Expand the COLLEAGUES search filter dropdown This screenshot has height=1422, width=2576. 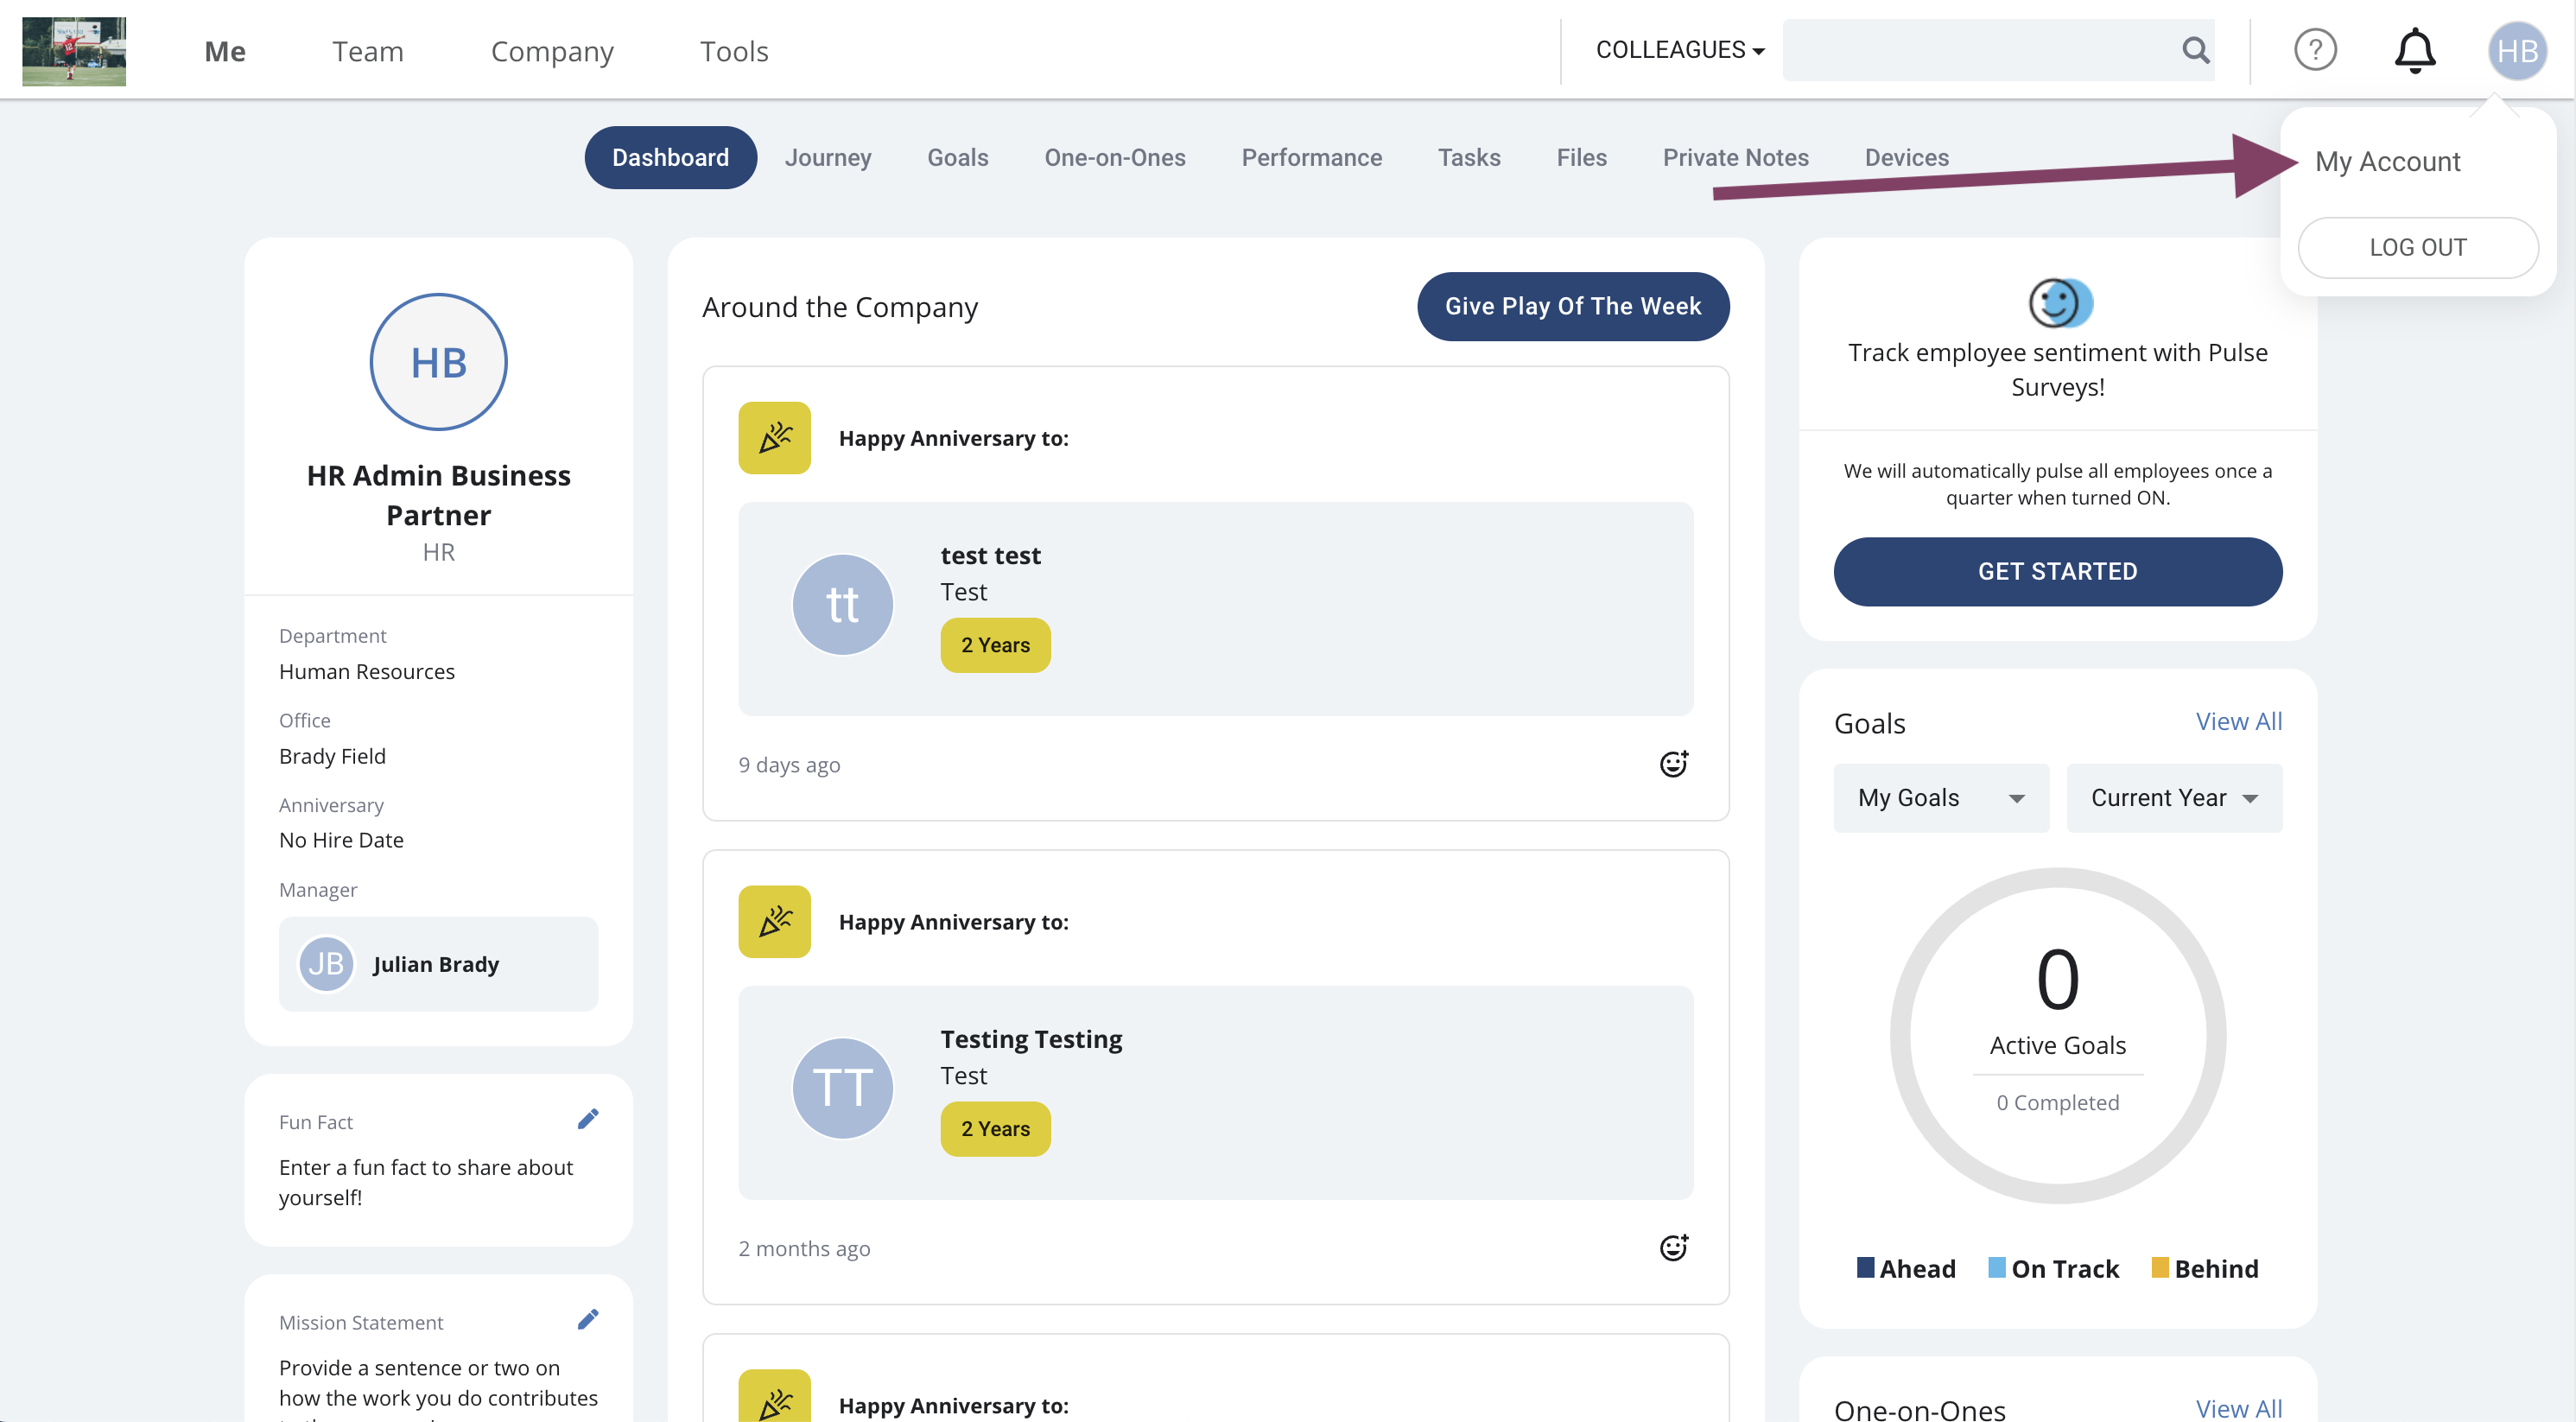click(x=1680, y=50)
